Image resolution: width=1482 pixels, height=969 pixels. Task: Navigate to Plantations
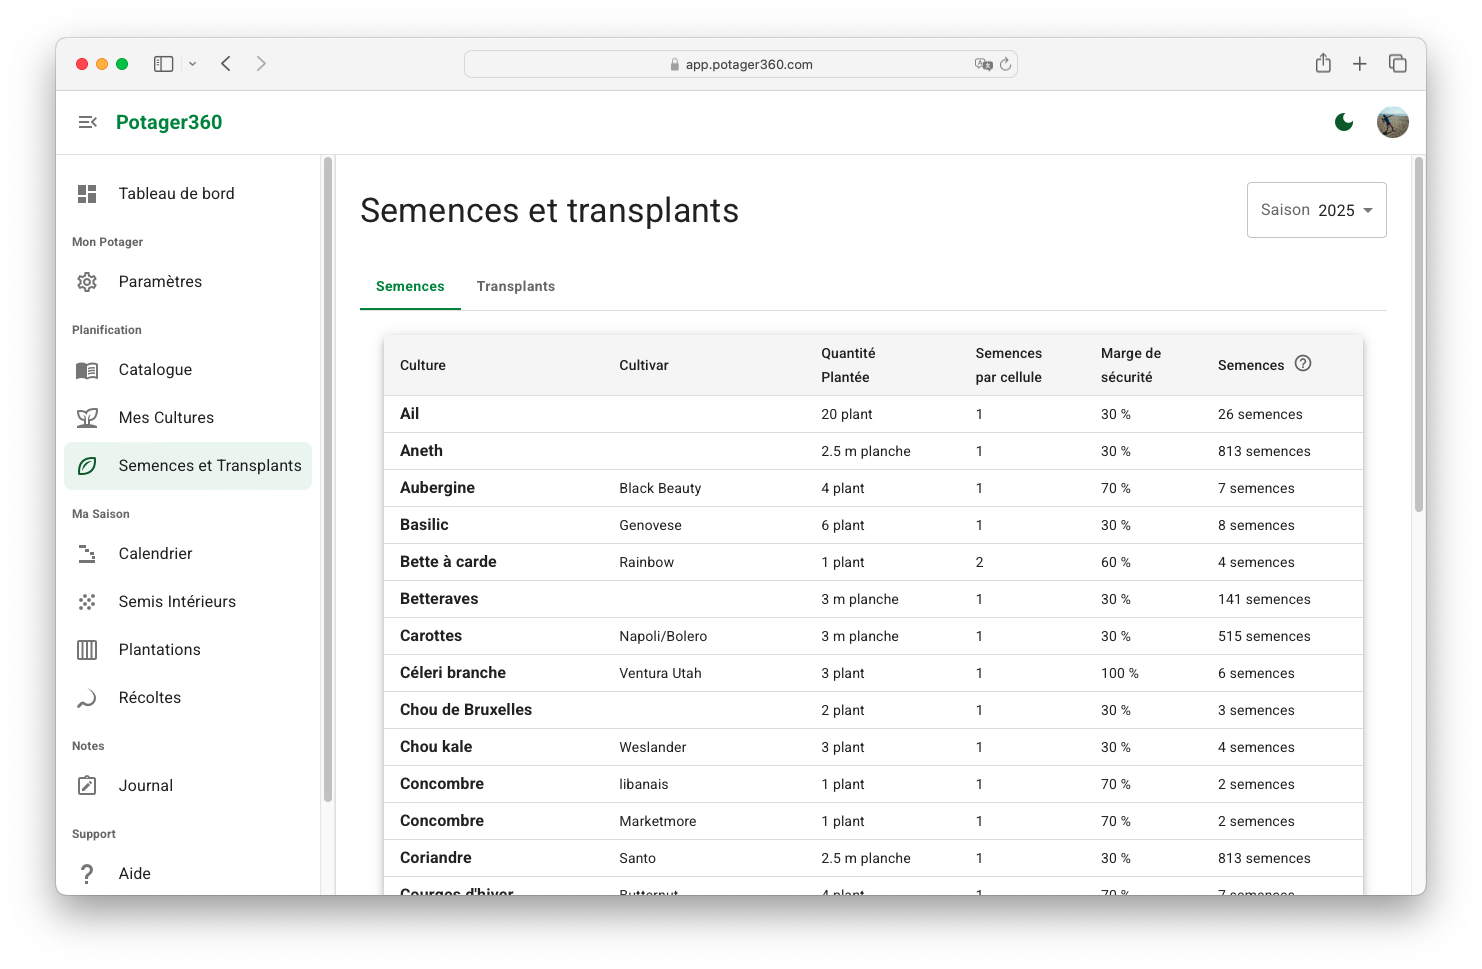tap(159, 650)
